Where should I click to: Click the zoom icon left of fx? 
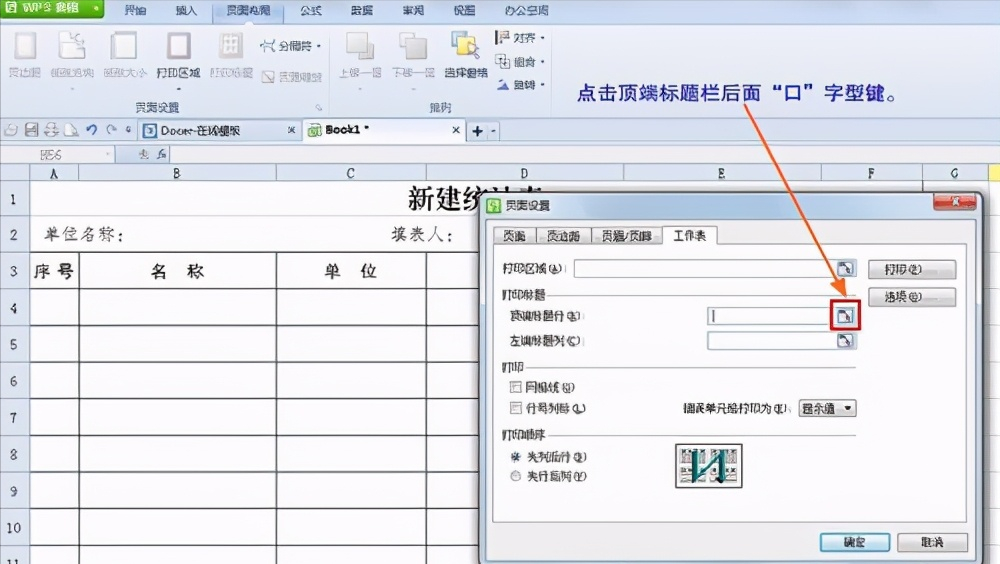point(143,154)
